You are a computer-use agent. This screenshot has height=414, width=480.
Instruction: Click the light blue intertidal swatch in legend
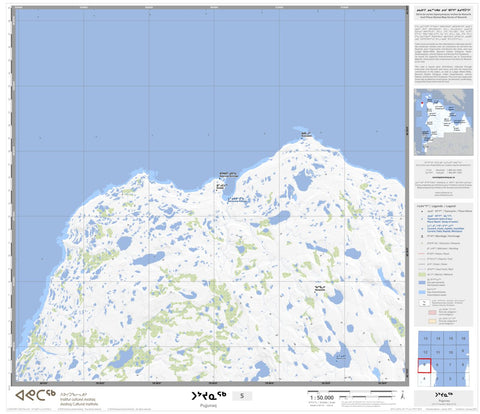[x=423, y=292]
